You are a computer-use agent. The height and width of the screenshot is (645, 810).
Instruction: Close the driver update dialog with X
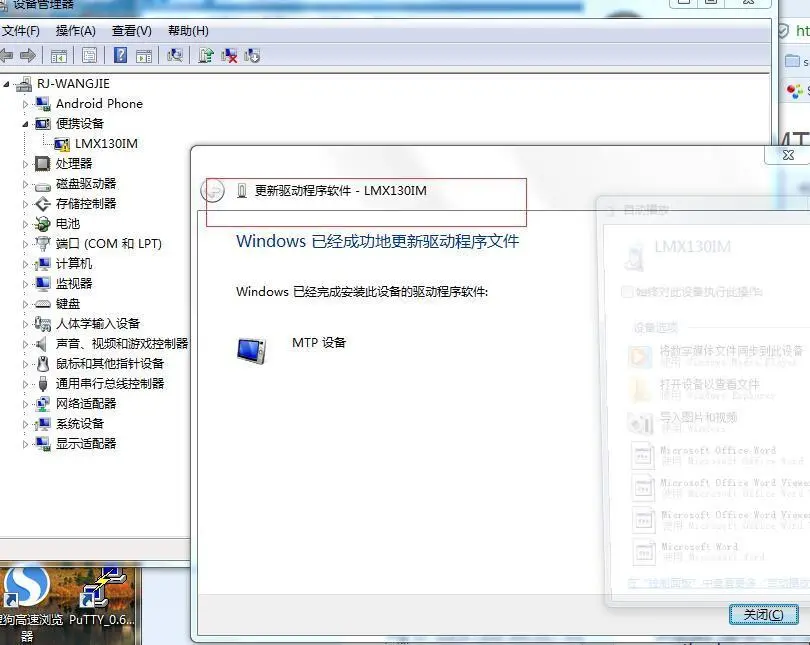pos(788,154)
